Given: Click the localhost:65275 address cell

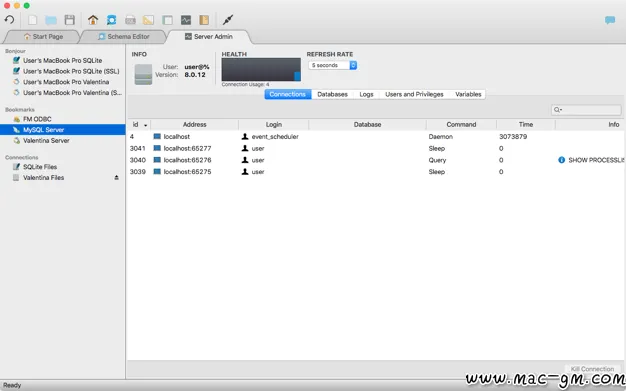Looking at the screenshot, I should pos(187,172).
